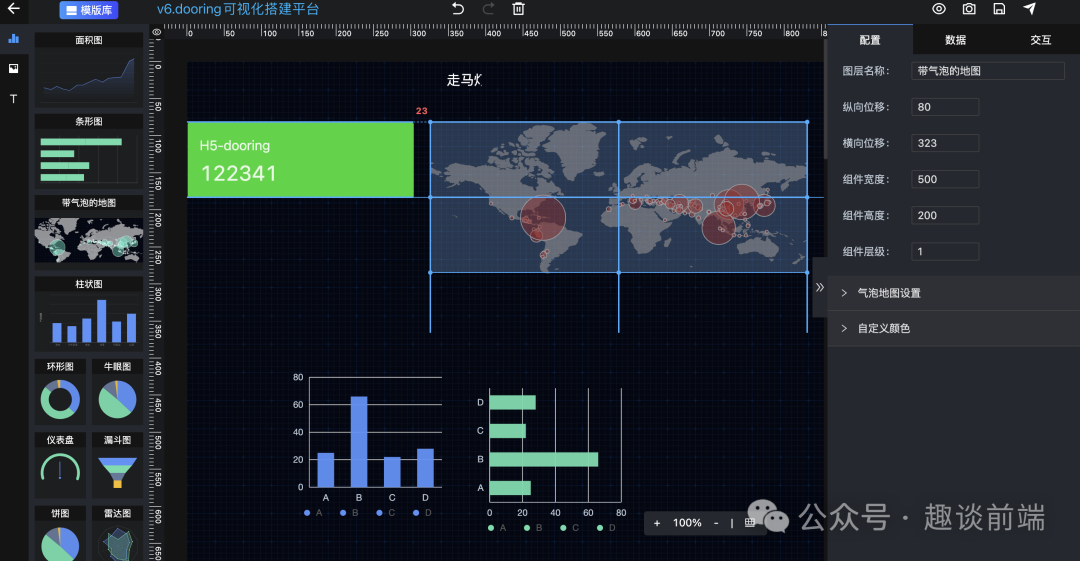Image resolution: width=1080 pixels, height=561 pixels.
Task: Click the zoom in plus button
Action: 657,523
